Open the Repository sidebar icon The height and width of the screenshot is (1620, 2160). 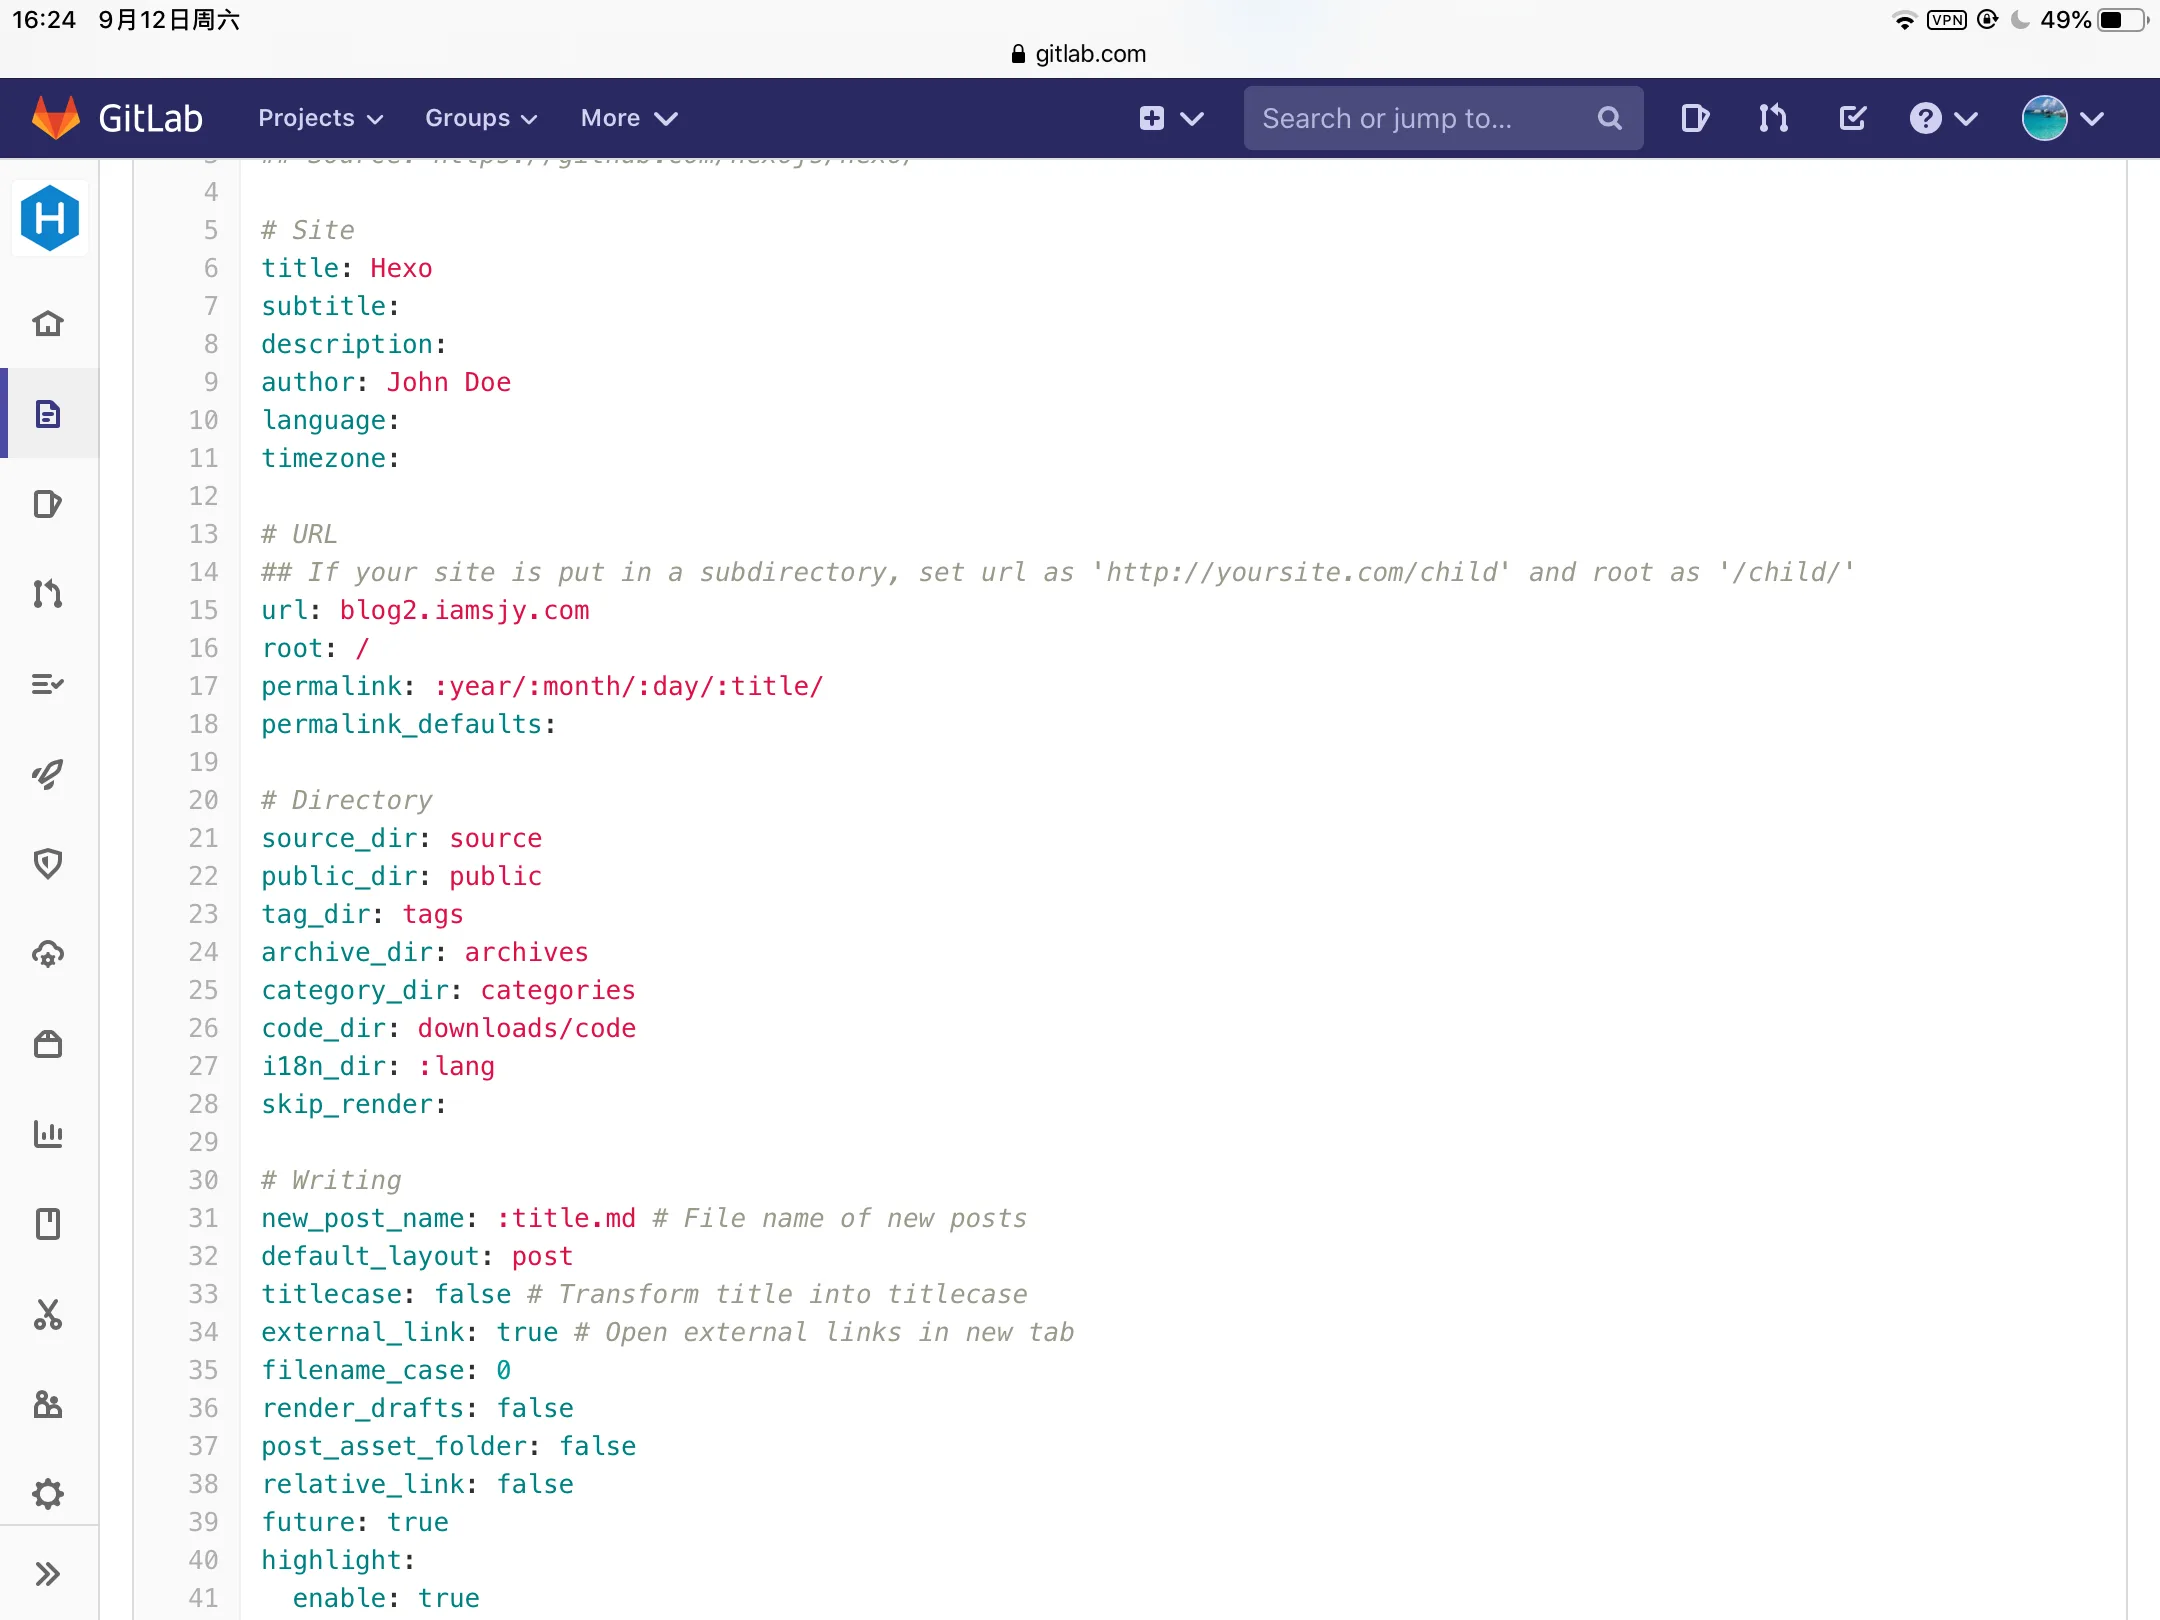coord(48,413)
